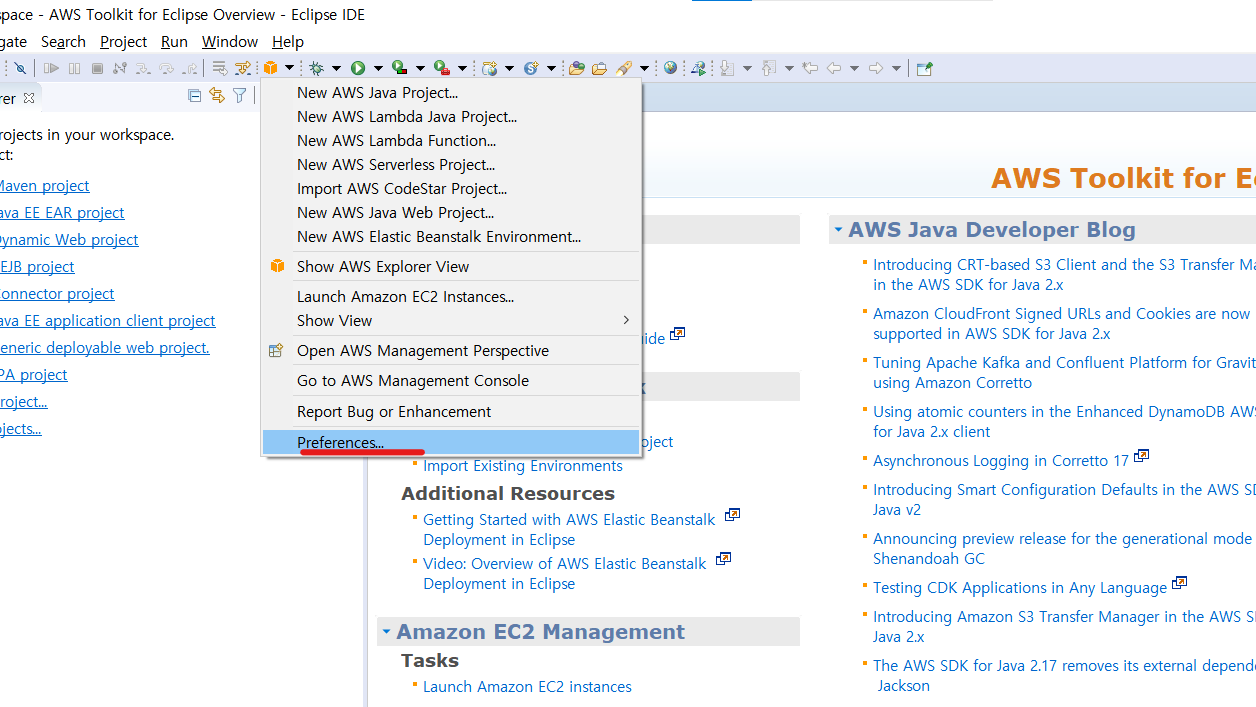
Task: Click the Open Web Browser globe icon
Action: (x=670, y=68)
